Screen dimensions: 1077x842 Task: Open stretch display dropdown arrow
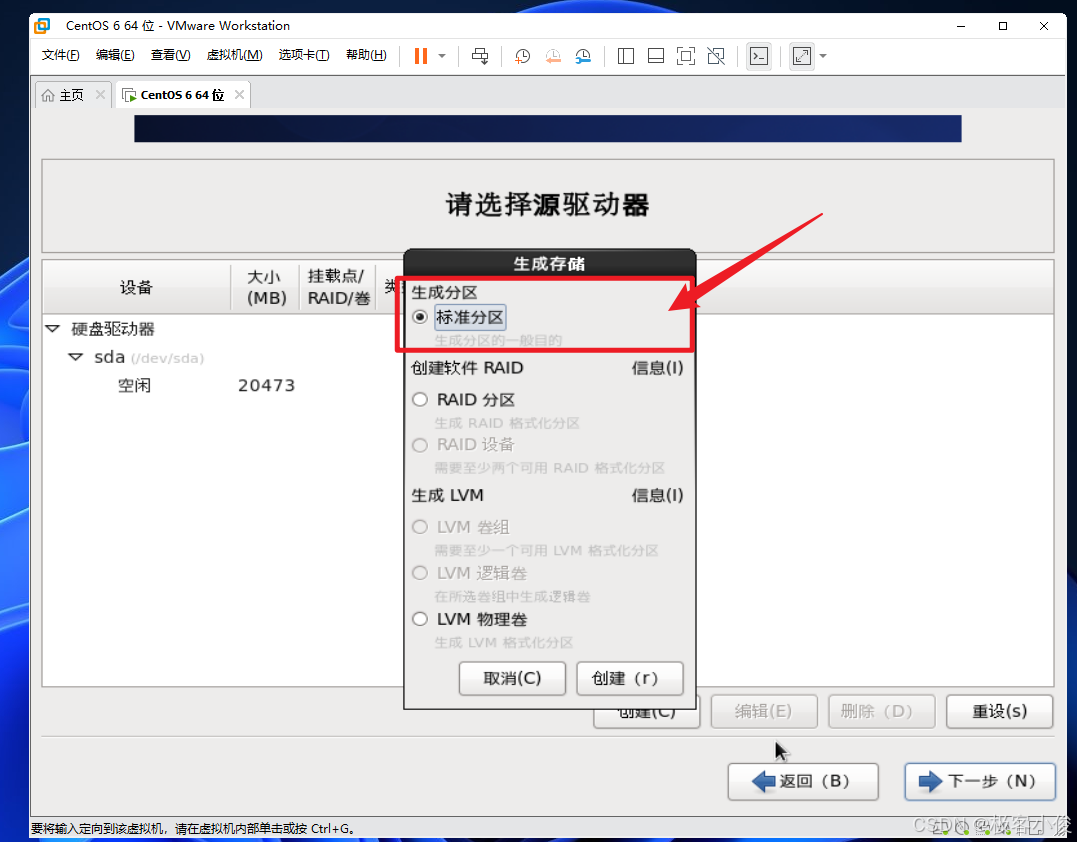[x=823, y=56]
